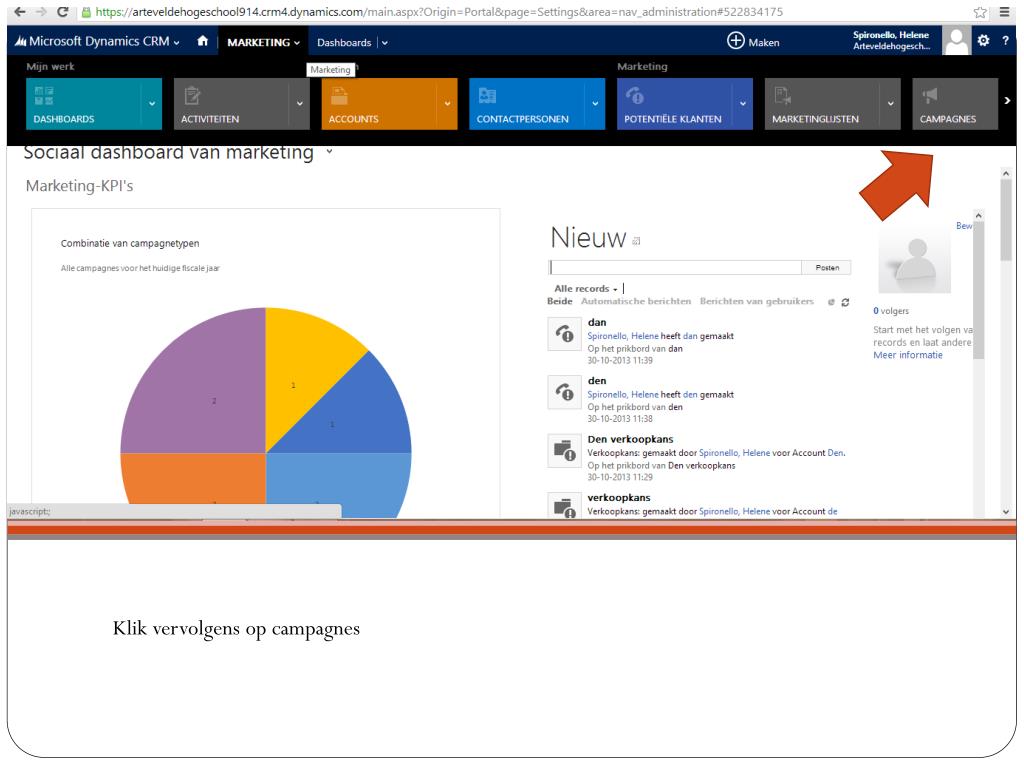Expand the ACTIVITEITEN tile dropdown arrow

[x=299, y=104]
